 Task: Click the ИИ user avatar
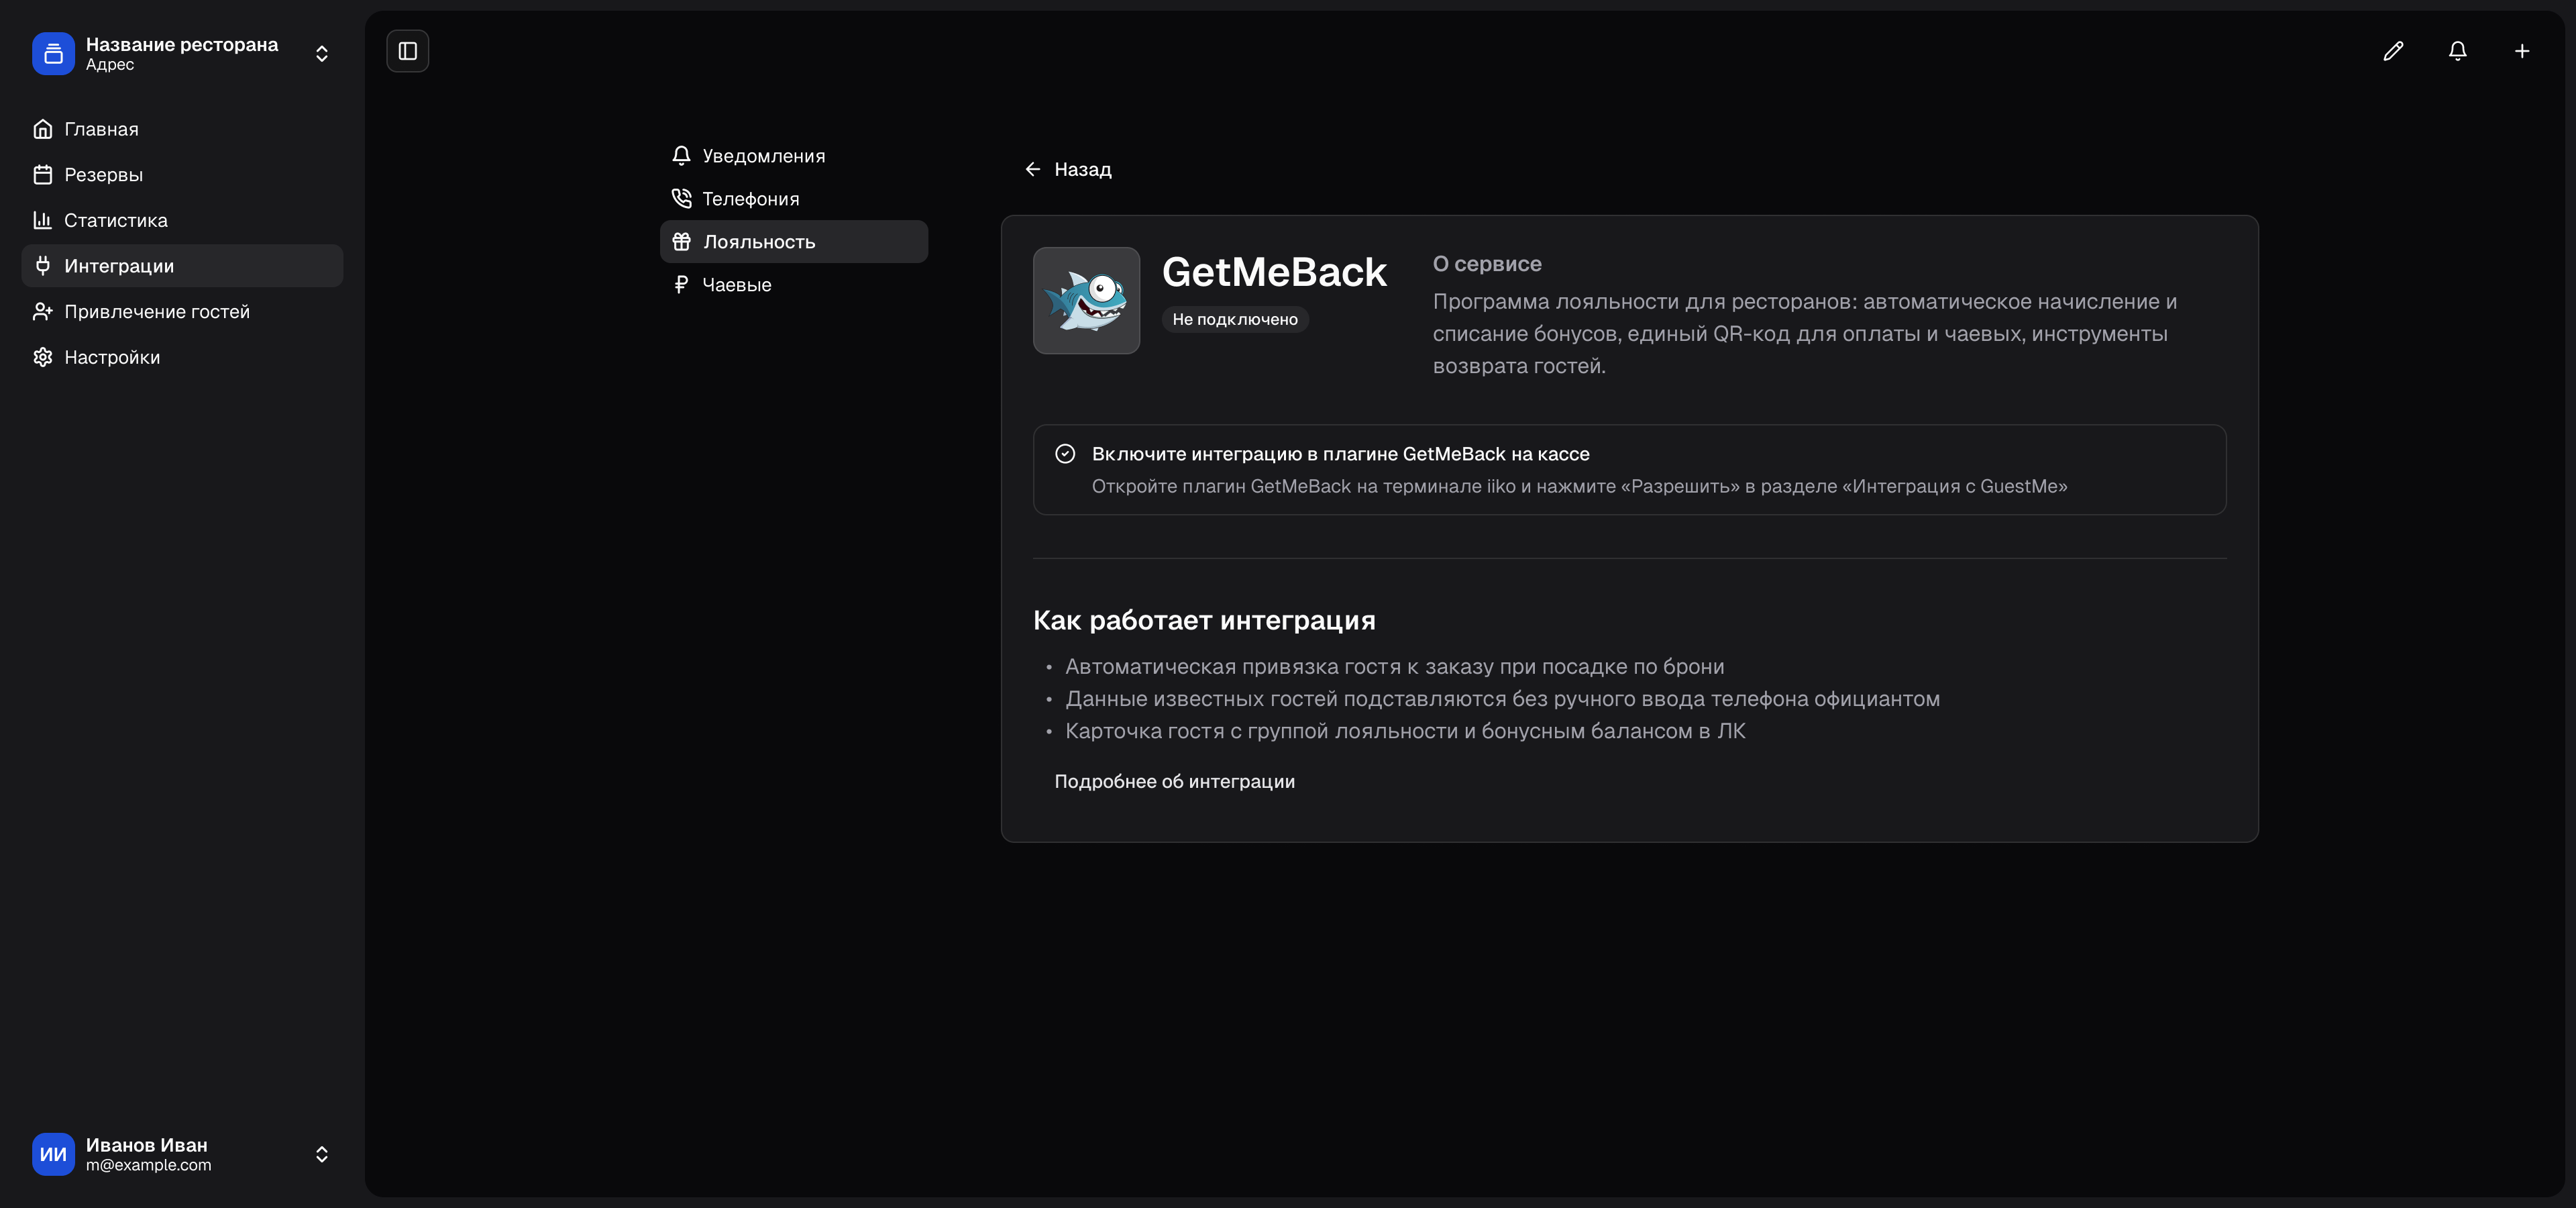53,1154
